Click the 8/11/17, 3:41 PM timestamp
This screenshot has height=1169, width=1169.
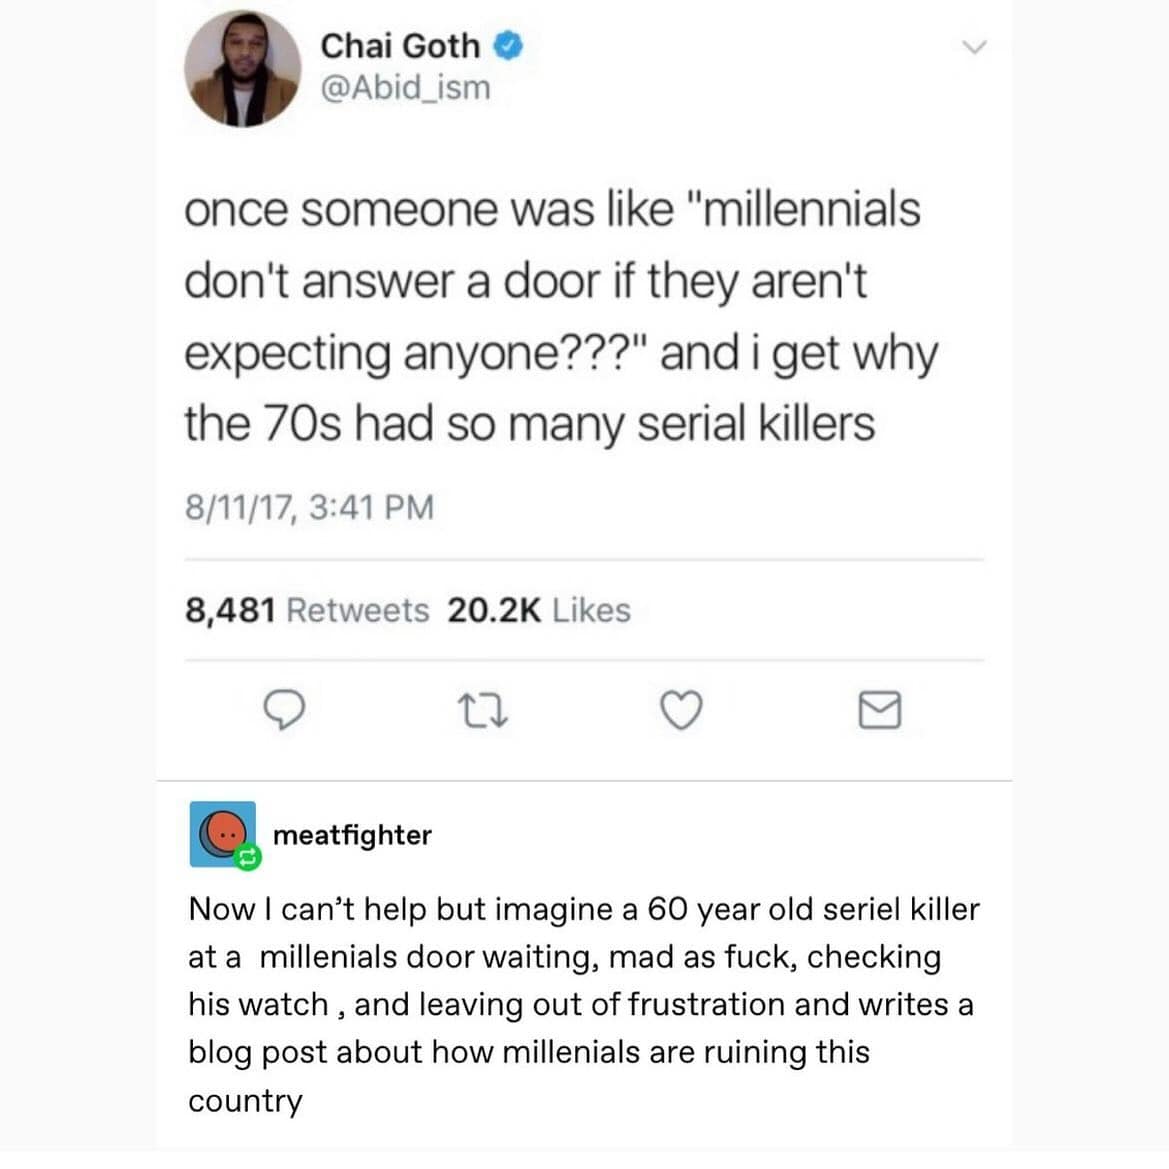[x=310, y=507]
